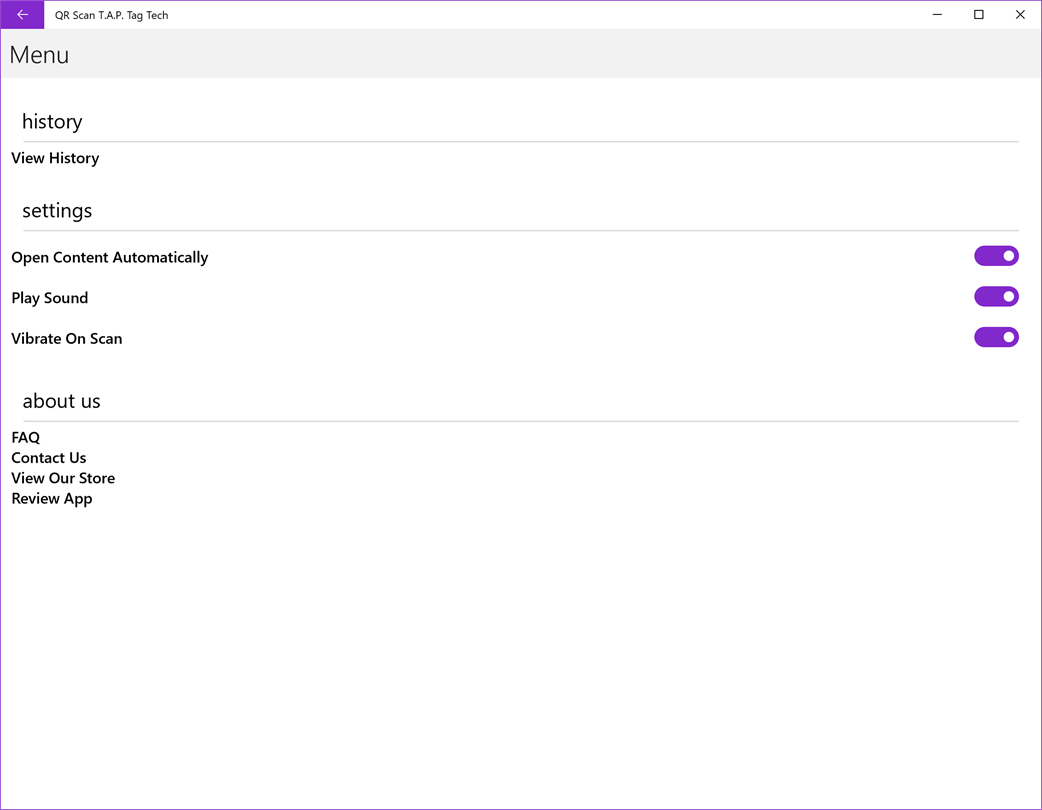Open View Our Store
Image resolution: width=1042 pixels, height=810 pixels.
click(63, 478)
